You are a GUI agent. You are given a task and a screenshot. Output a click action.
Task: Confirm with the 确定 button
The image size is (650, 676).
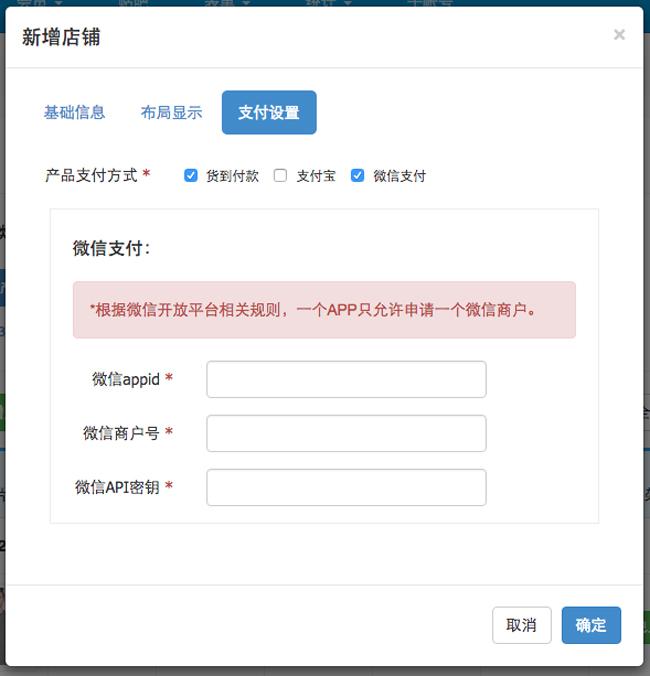click(591, 625)
